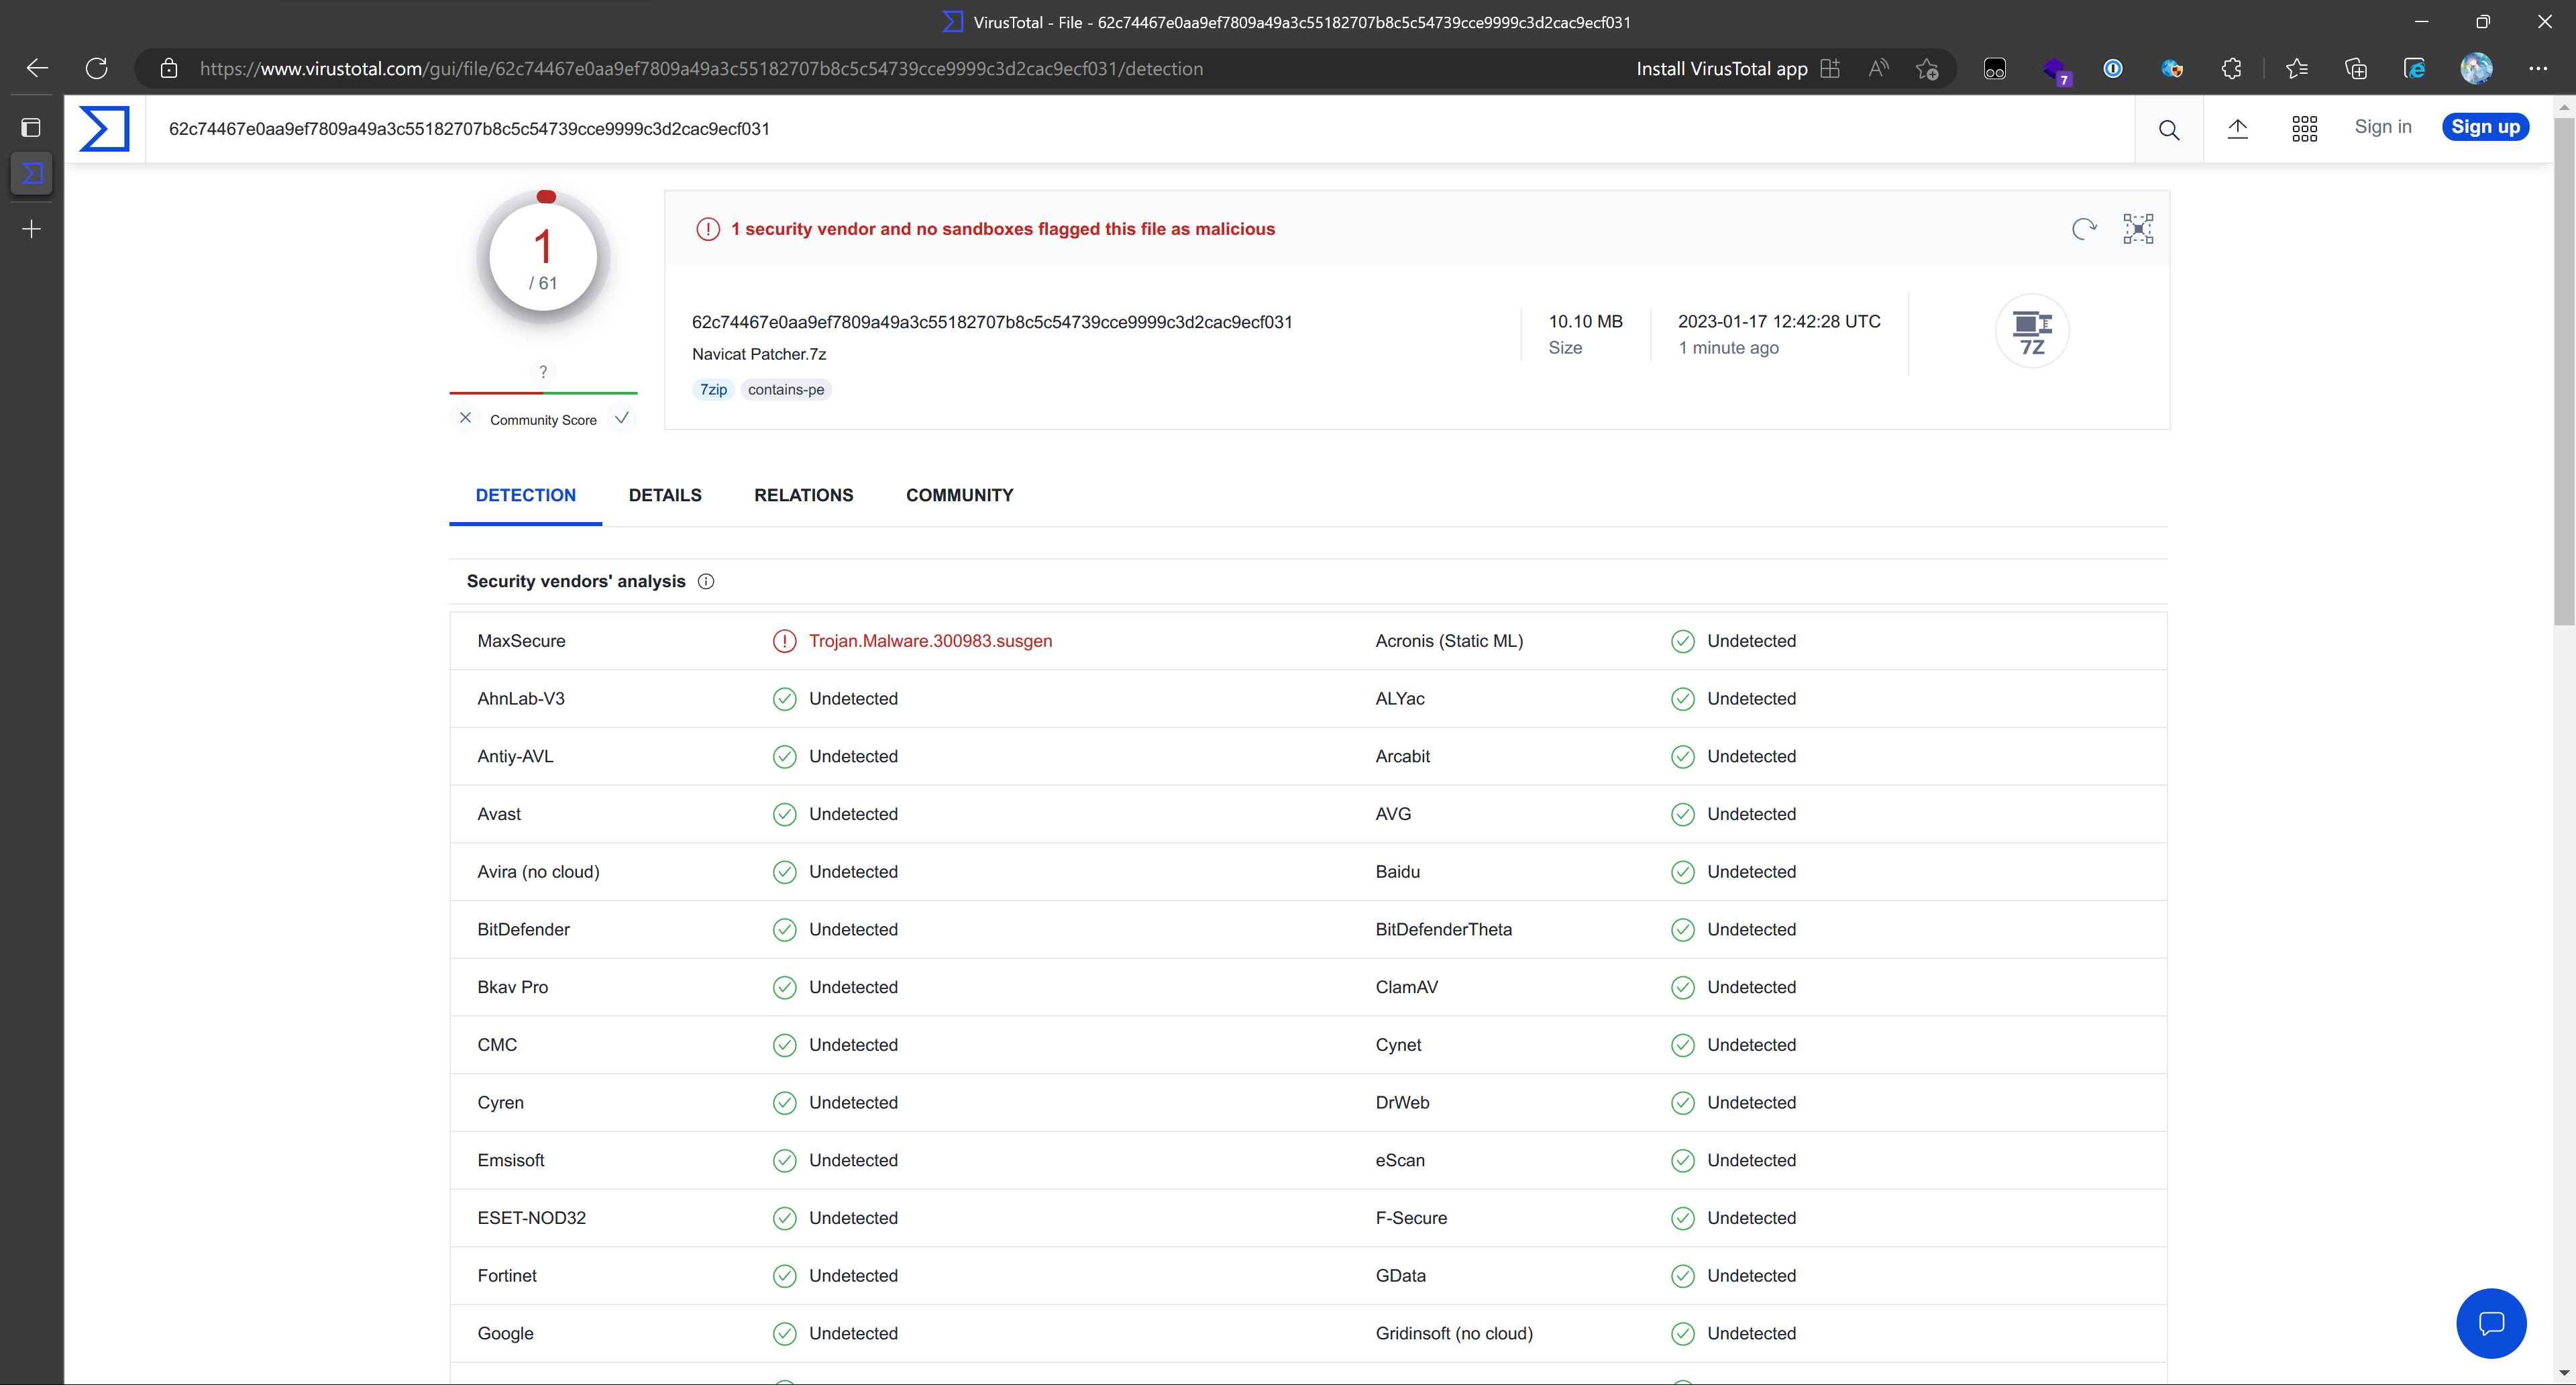Image resolution: width=2576 pixels, height=1385 pixels.
Task: Click the 7zip tag
Action: (x=713, y=389)
